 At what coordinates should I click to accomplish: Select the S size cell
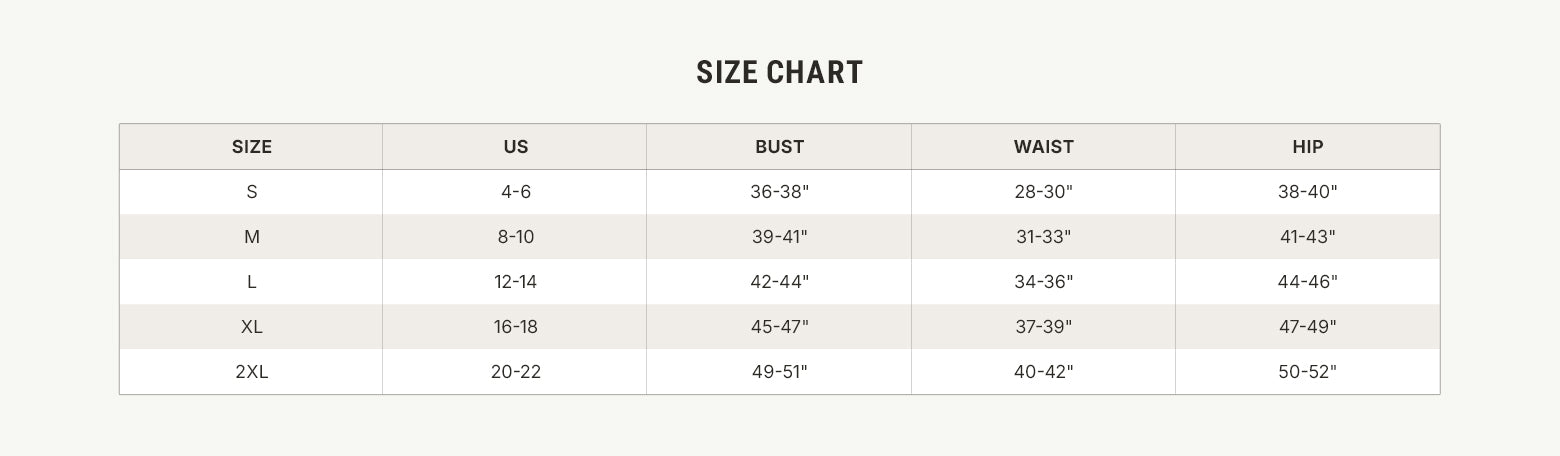point(252,192)
